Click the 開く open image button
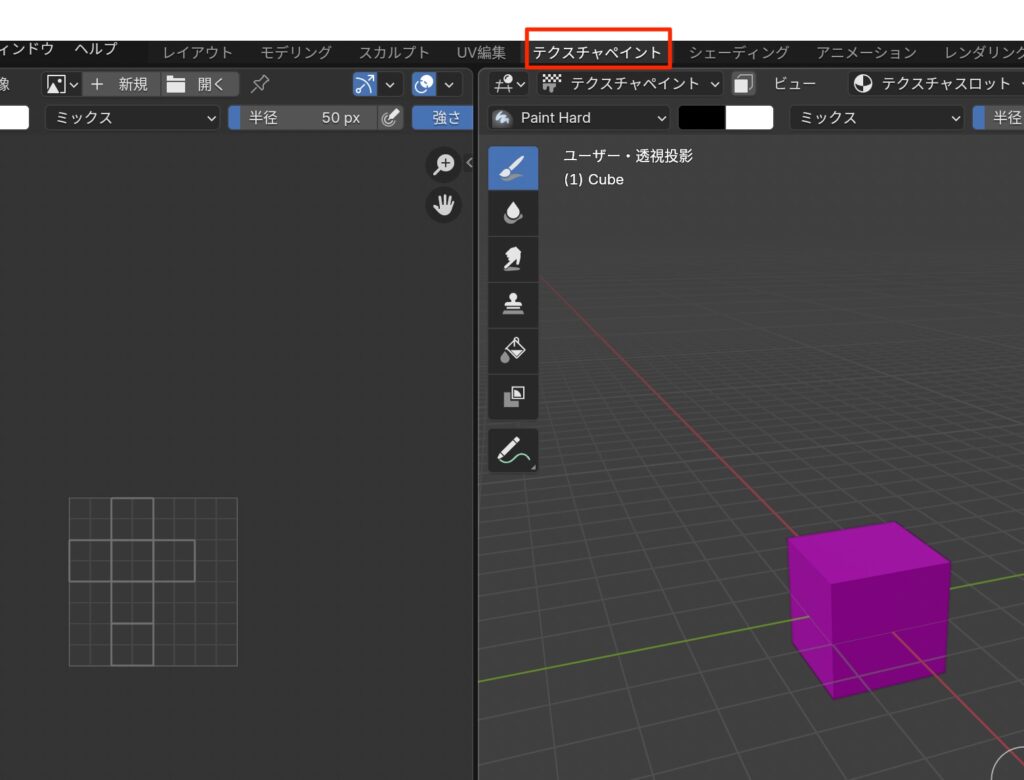This screenshot has height=780, width=1024. 200,84
